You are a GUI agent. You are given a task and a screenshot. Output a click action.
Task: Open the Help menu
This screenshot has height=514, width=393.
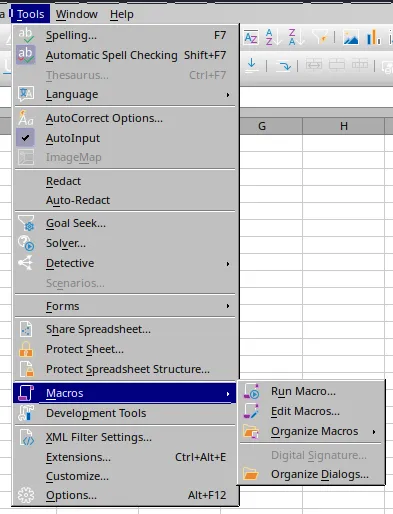pyautogui.click(x=122, y=14)
